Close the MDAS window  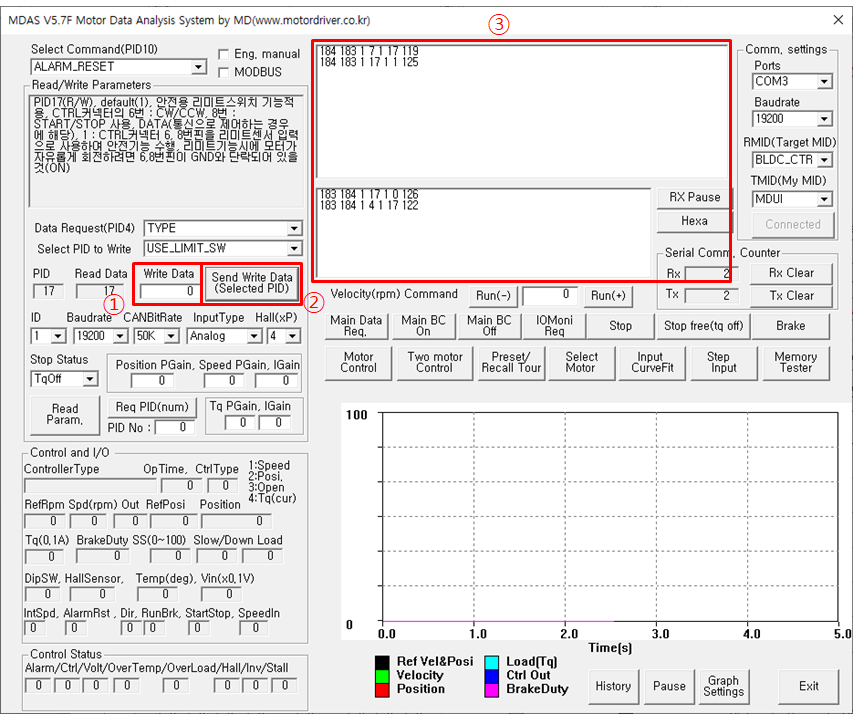click(838, 20)
